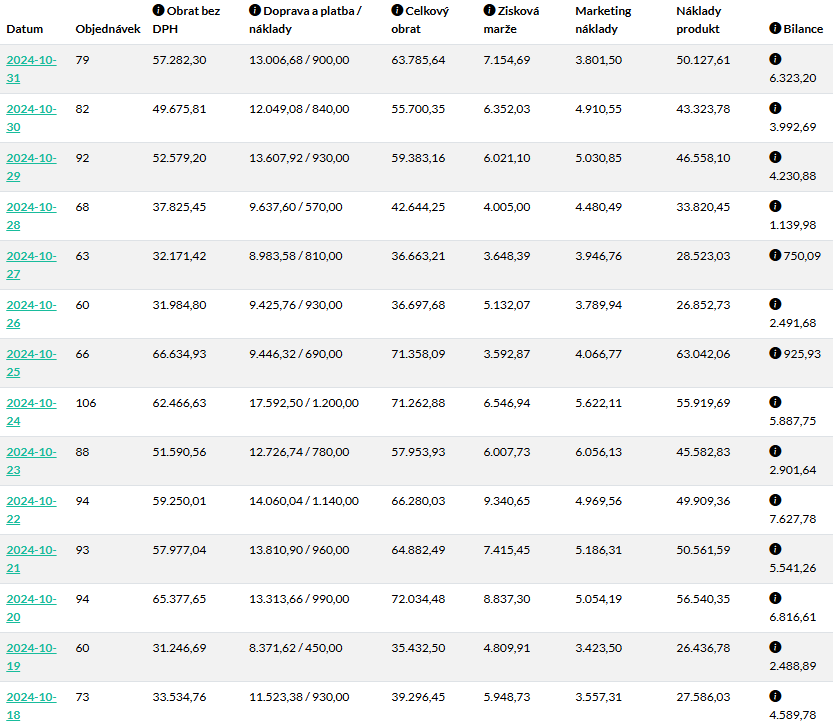Image resolution: width=837 pixels, height=728 pixels.
Task: Select marketing cost 6.056,13
Action: coord(598,452)
